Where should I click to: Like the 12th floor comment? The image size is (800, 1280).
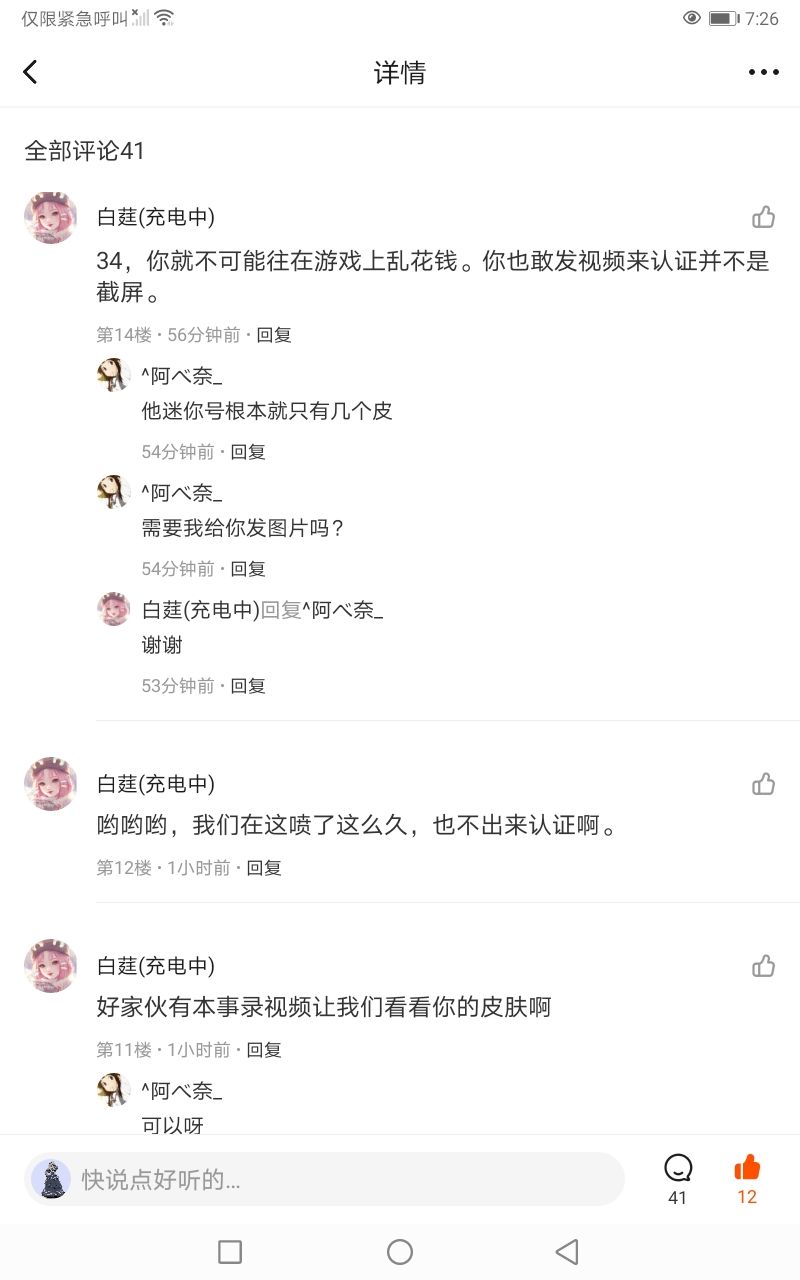pyautogui.click(x=764, y=784)
